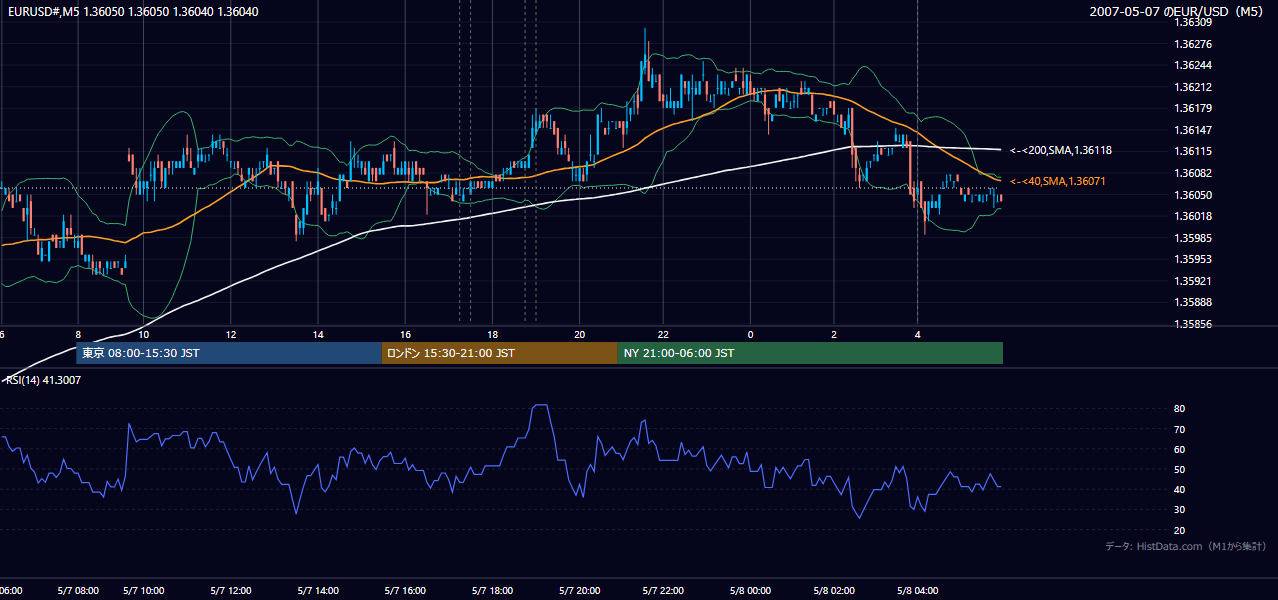Click the 5/7 22:00 date axis label
Viewport: 1278px width, 600px height.
(664, 590)
